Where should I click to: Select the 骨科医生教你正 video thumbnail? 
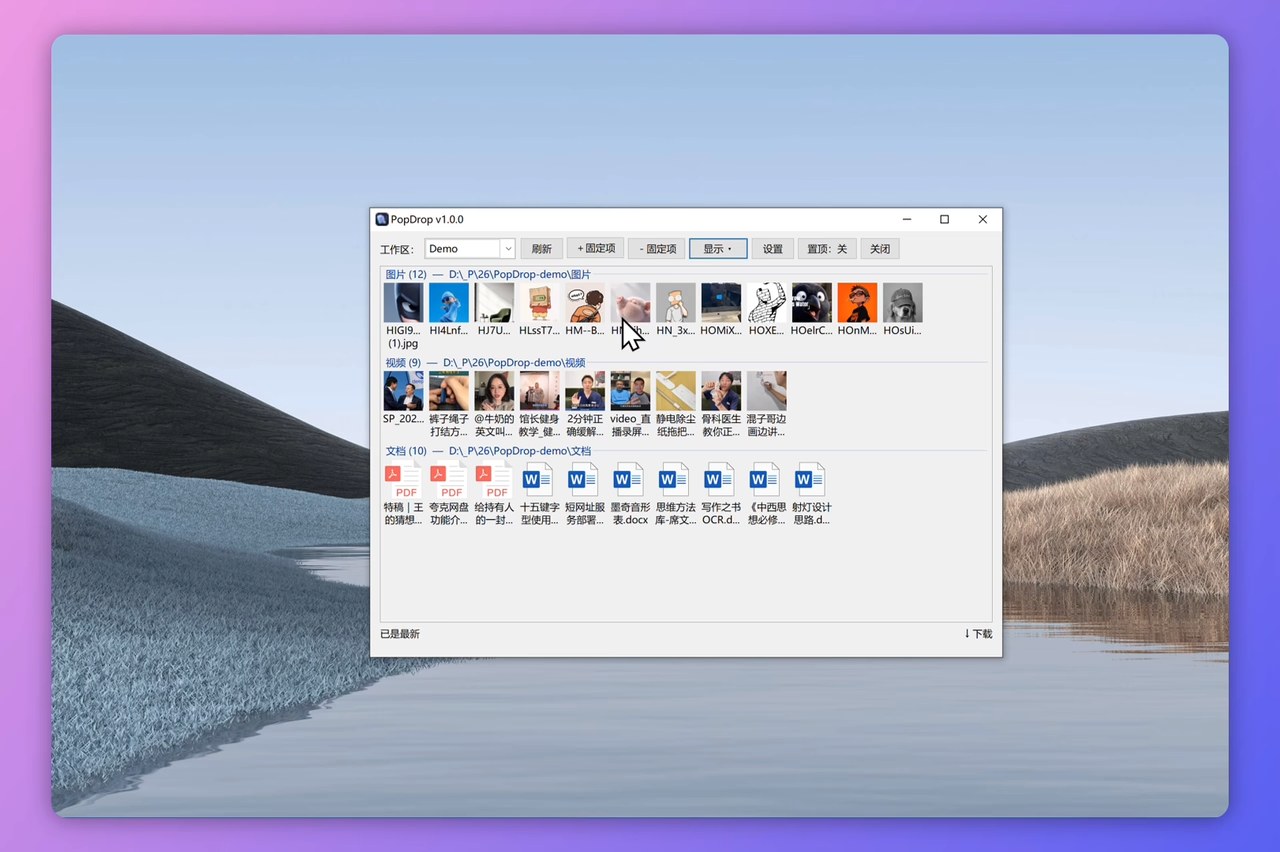click(721, 391)
